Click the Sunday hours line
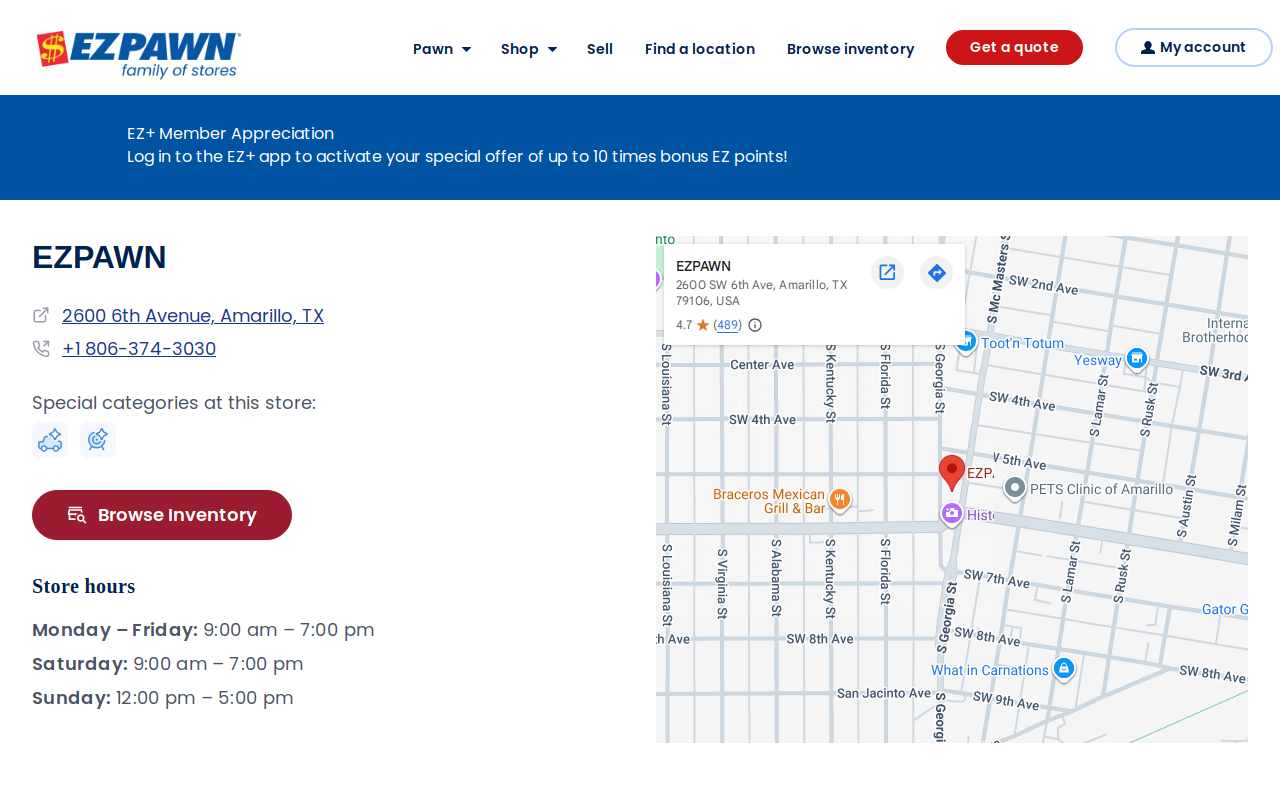 [163, 698]
